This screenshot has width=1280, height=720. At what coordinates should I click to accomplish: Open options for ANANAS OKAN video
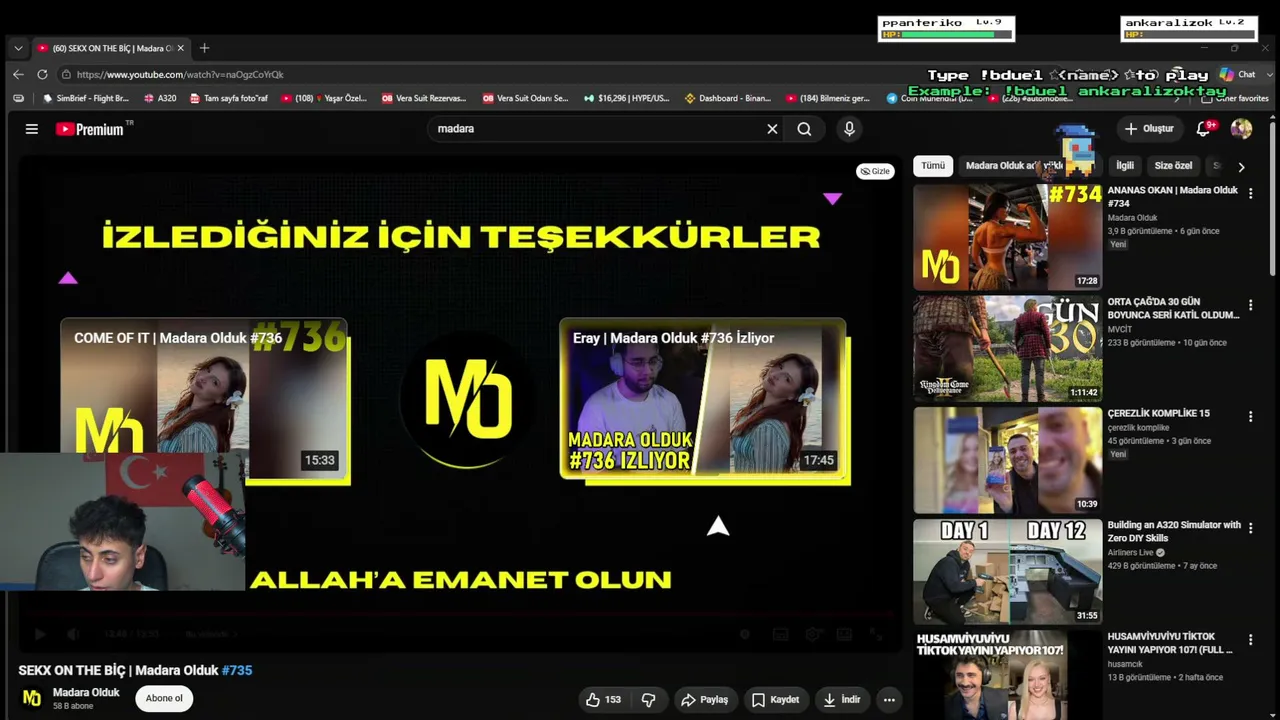pos(1250,193)
